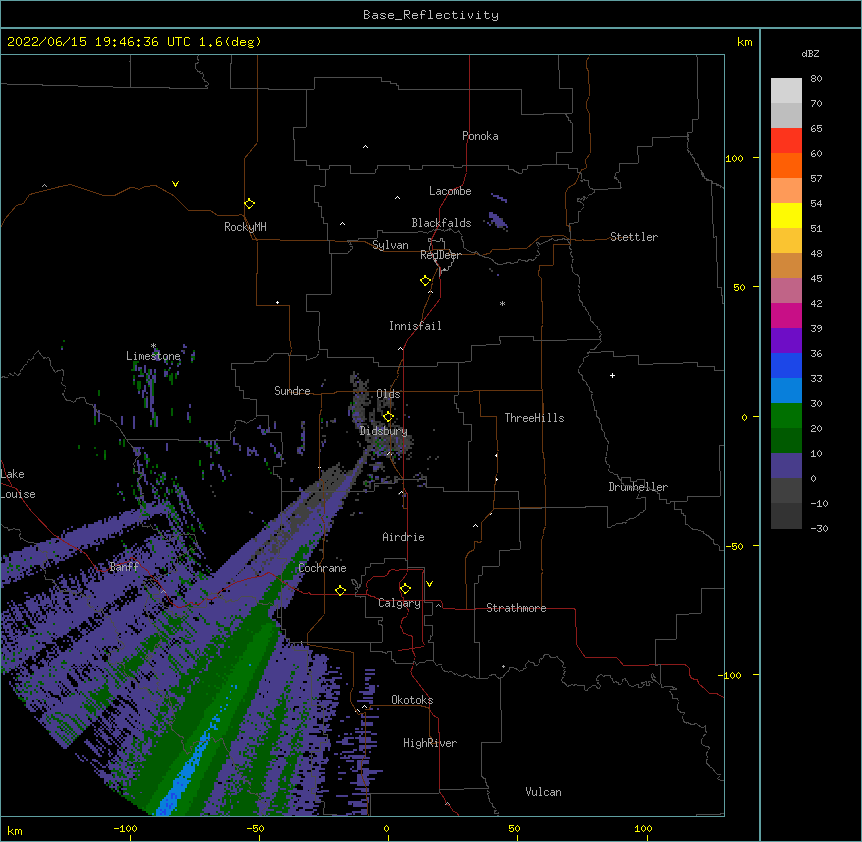Viewport: 862px width, 842px height.
Task: Click the yellow diamond marker near Olds
Action: (388, 416)
